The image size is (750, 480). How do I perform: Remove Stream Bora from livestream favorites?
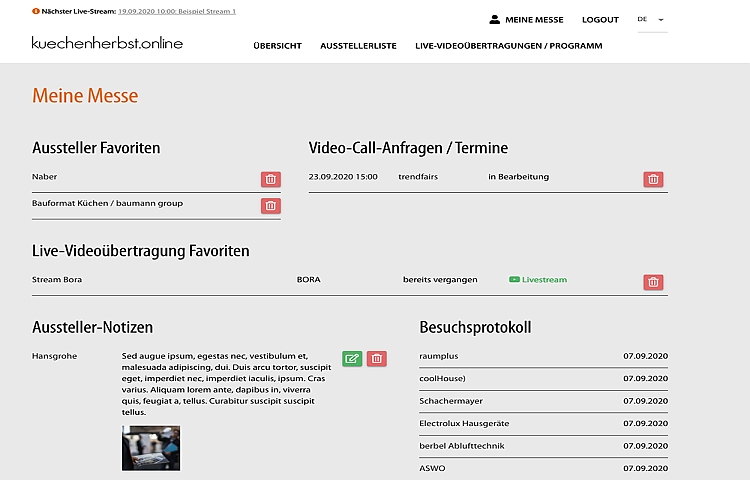click(x=653, y=282)
